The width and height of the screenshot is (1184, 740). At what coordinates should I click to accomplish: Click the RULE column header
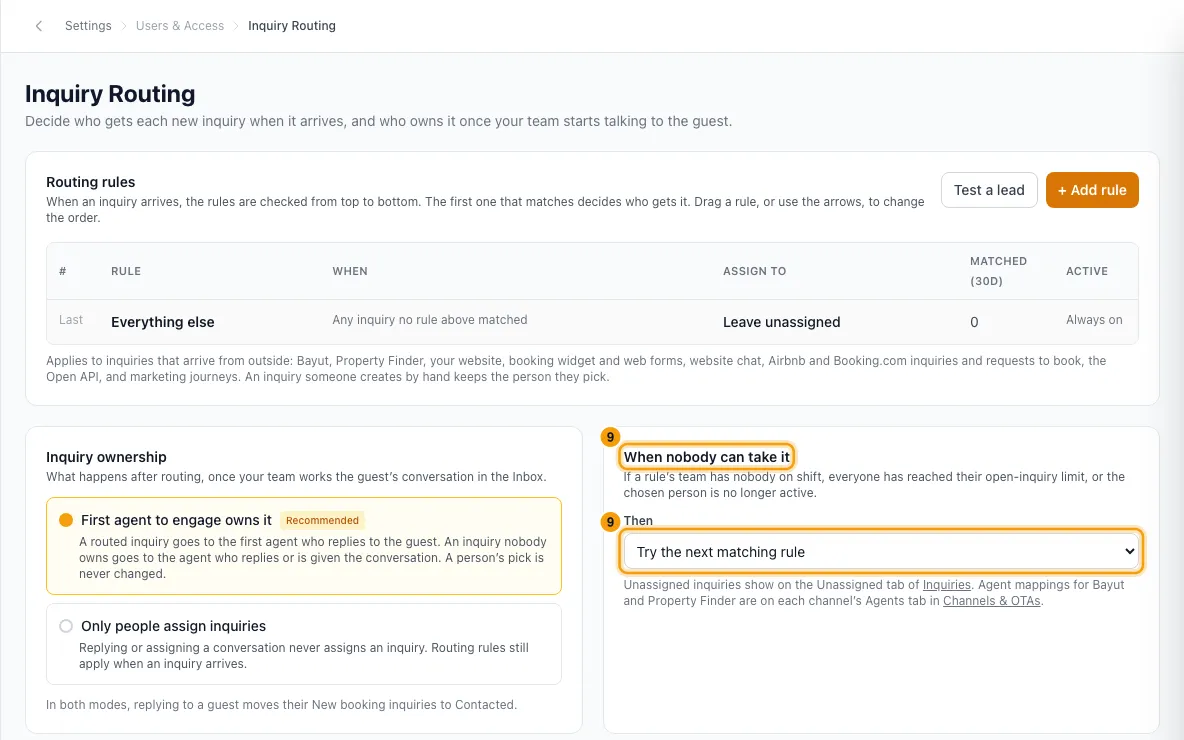coord(126,271)
